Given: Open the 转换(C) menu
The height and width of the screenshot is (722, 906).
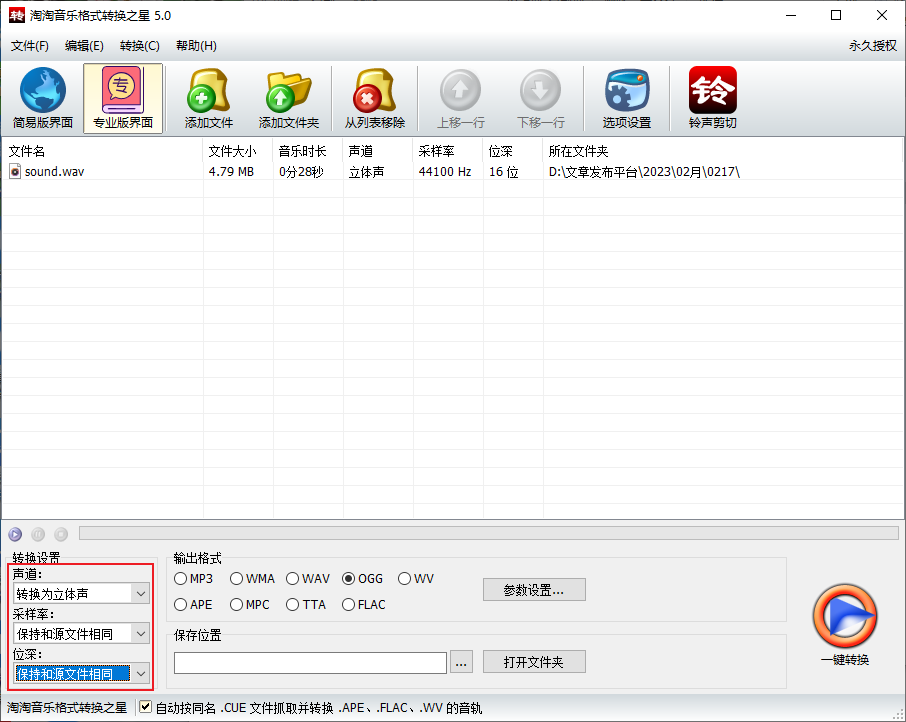Looking at the screenshot, I should coord(139,46).
